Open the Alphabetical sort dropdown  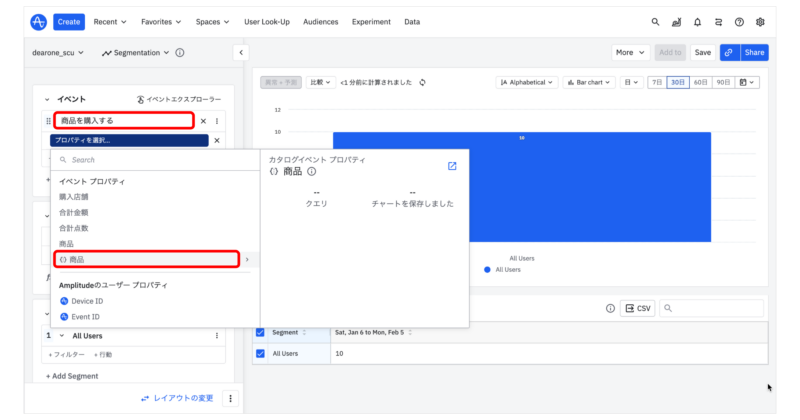tap(526, 82)
